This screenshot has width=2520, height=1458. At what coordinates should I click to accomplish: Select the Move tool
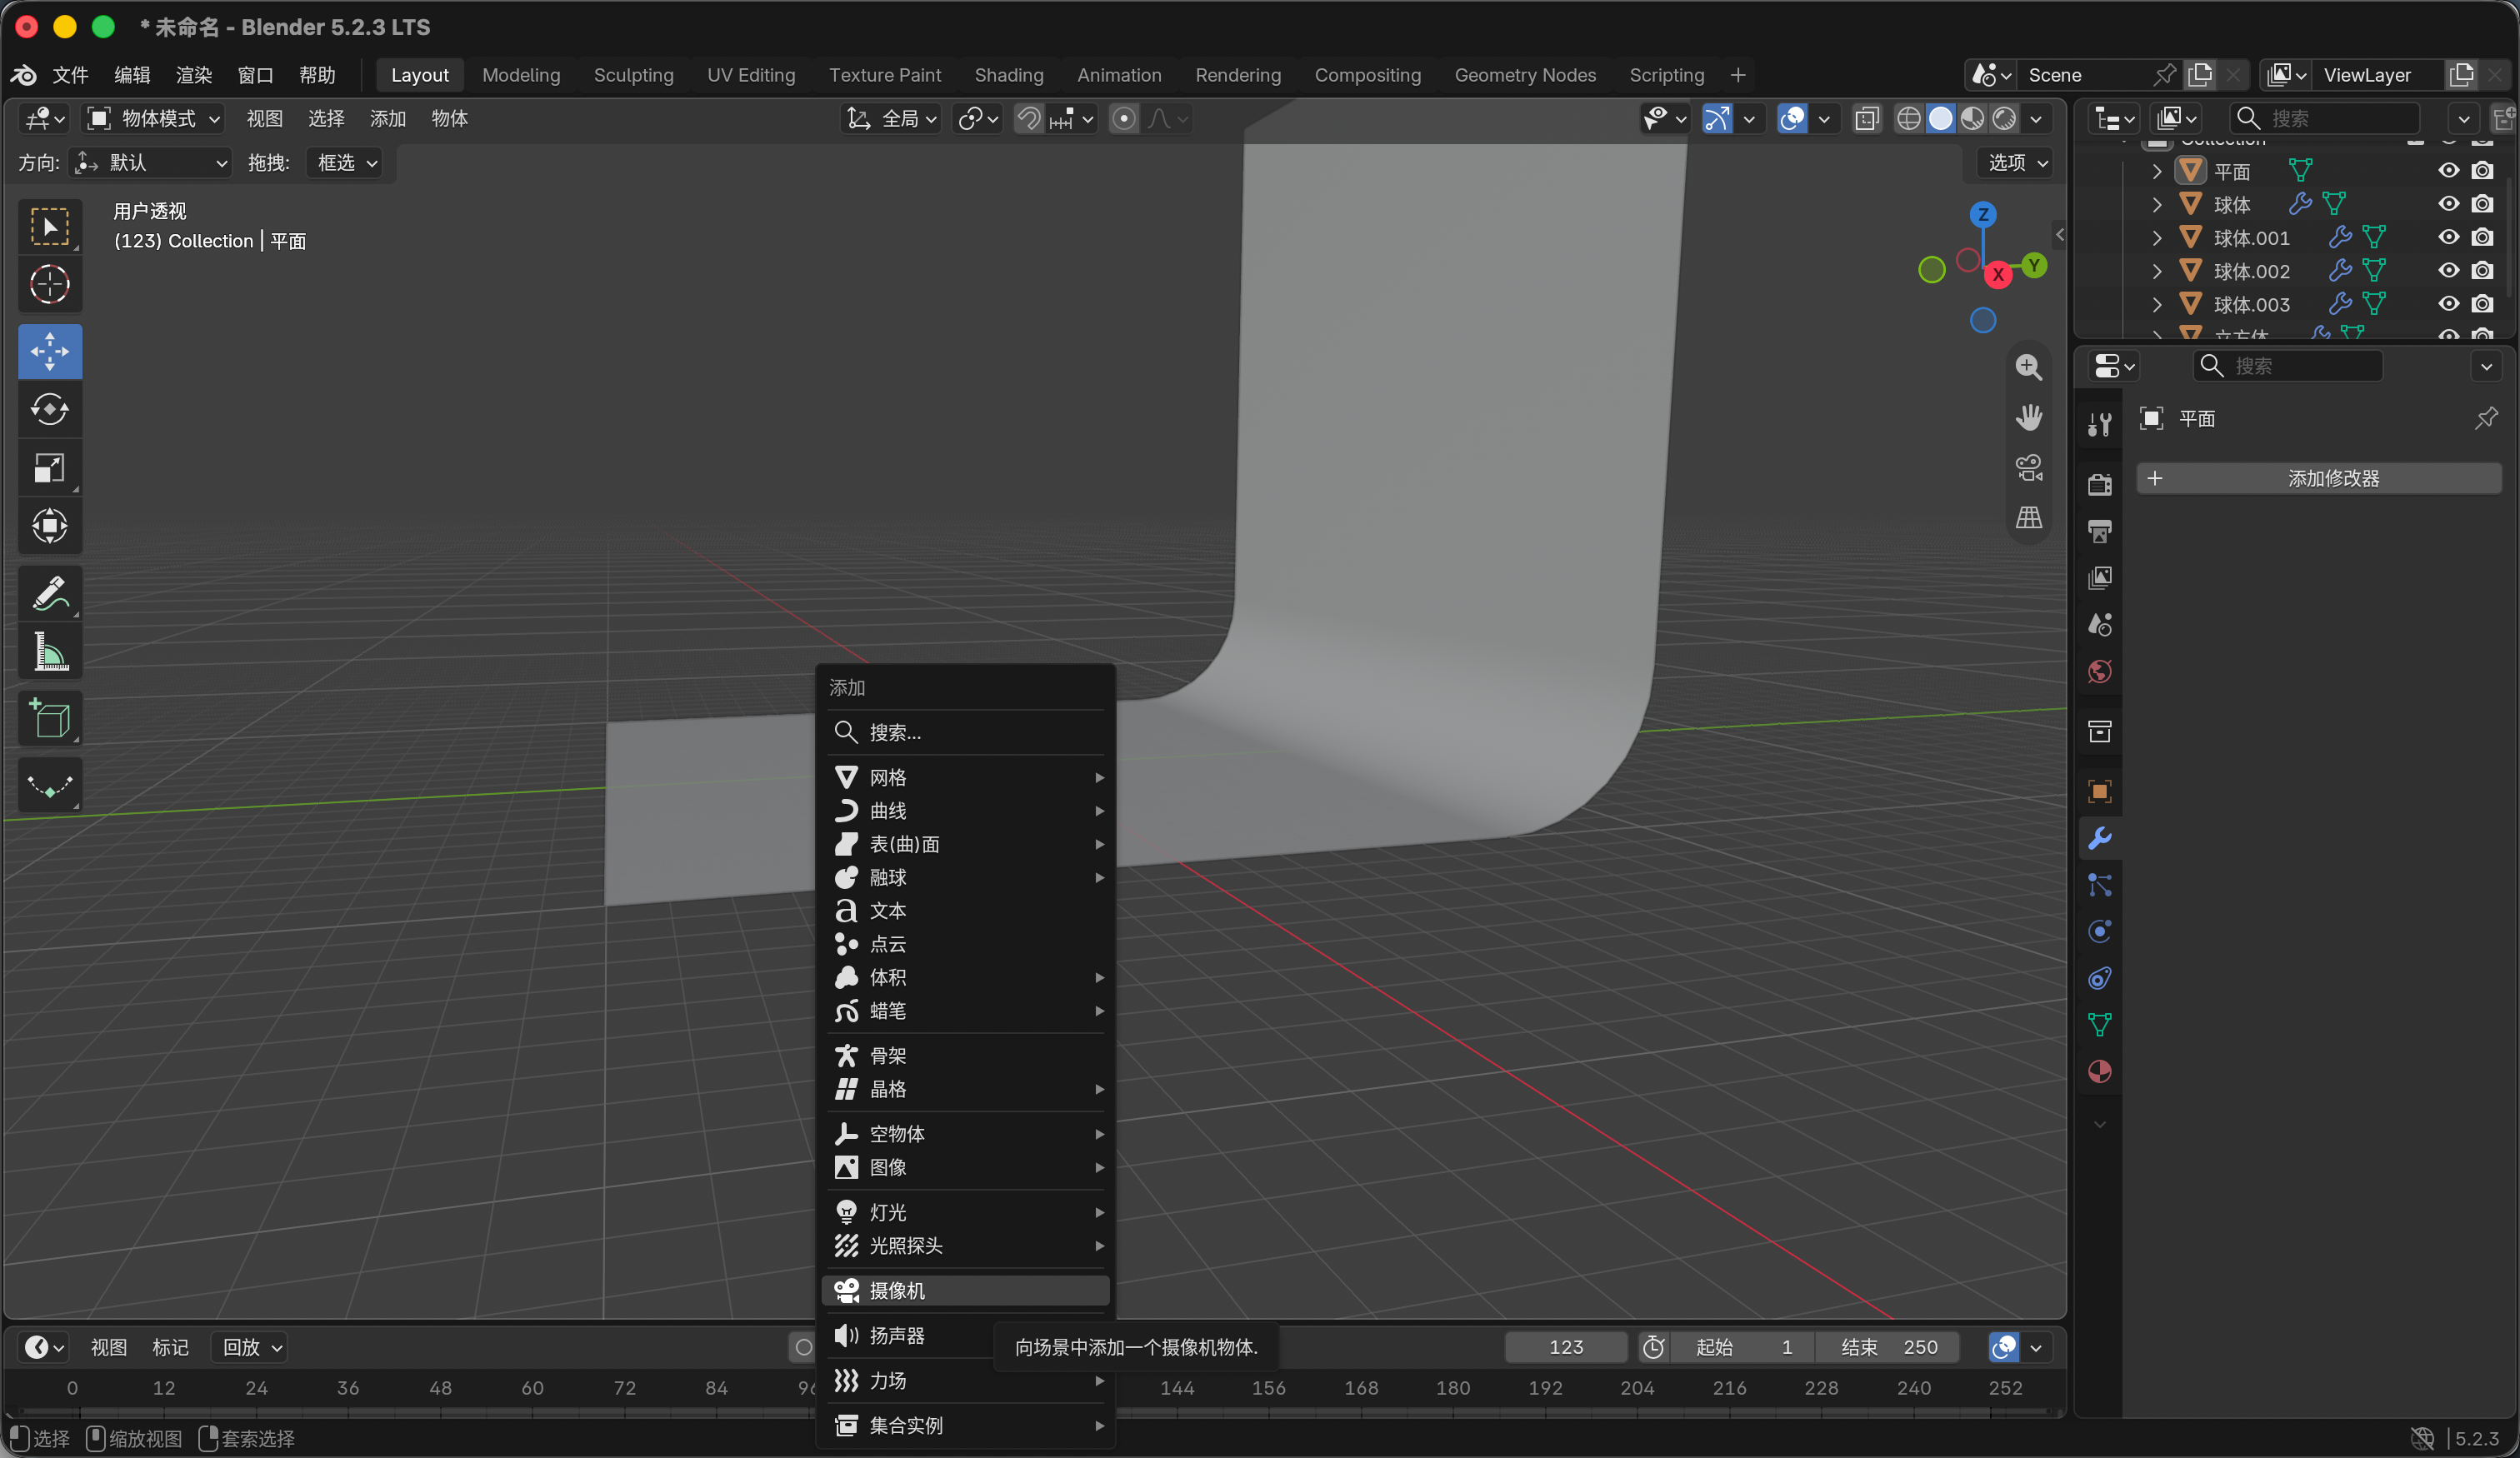pos(50,351)
